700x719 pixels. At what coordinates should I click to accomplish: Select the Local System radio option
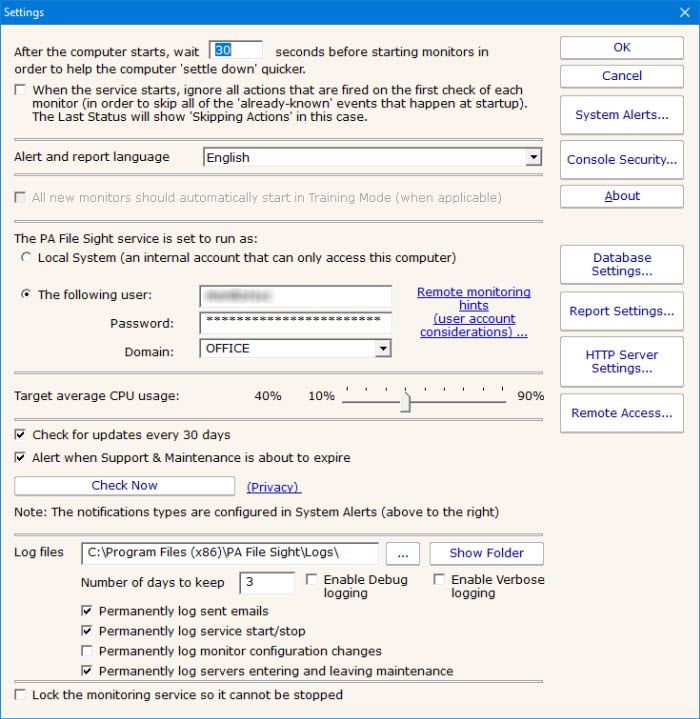25,258
